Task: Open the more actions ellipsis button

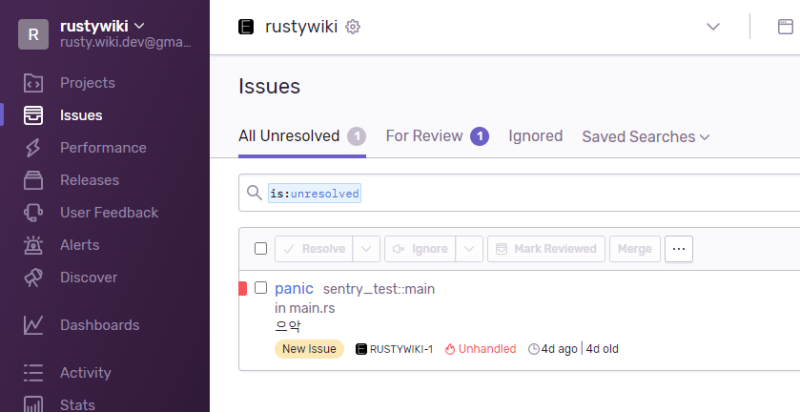Action: click(679, 249)
